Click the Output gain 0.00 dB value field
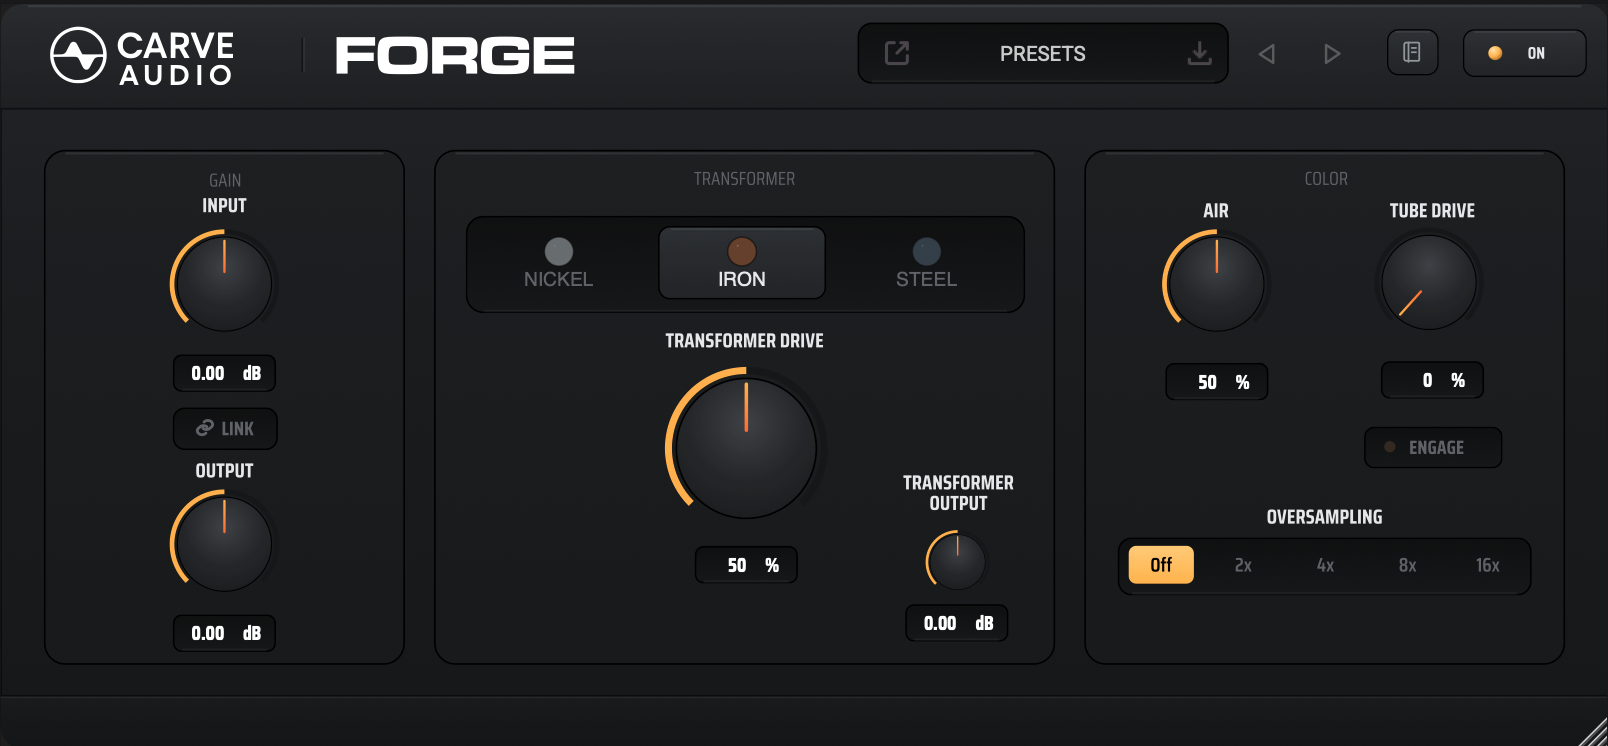 pyautogui.click(x=225, y=633)
